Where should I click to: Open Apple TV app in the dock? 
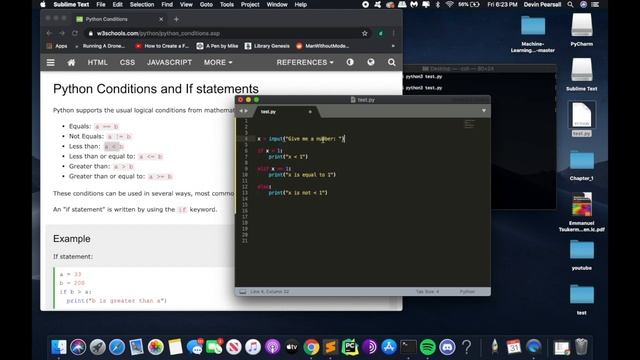click(292, 347)
